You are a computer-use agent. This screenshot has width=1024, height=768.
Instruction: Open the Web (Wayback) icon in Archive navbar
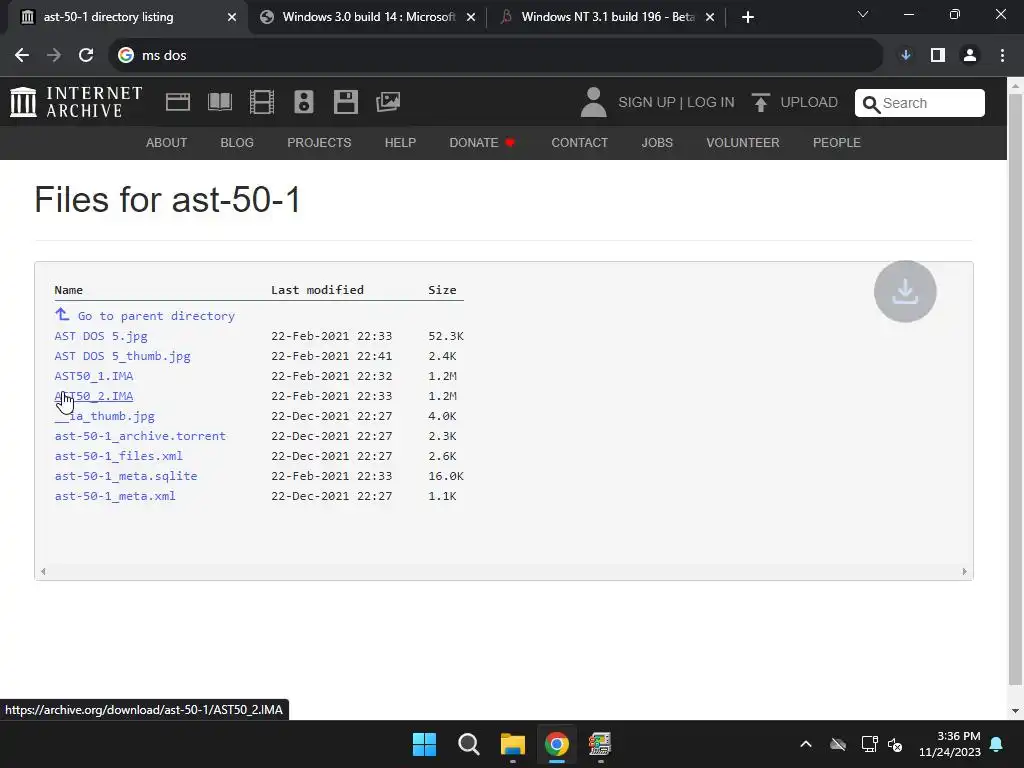(178, 102)
